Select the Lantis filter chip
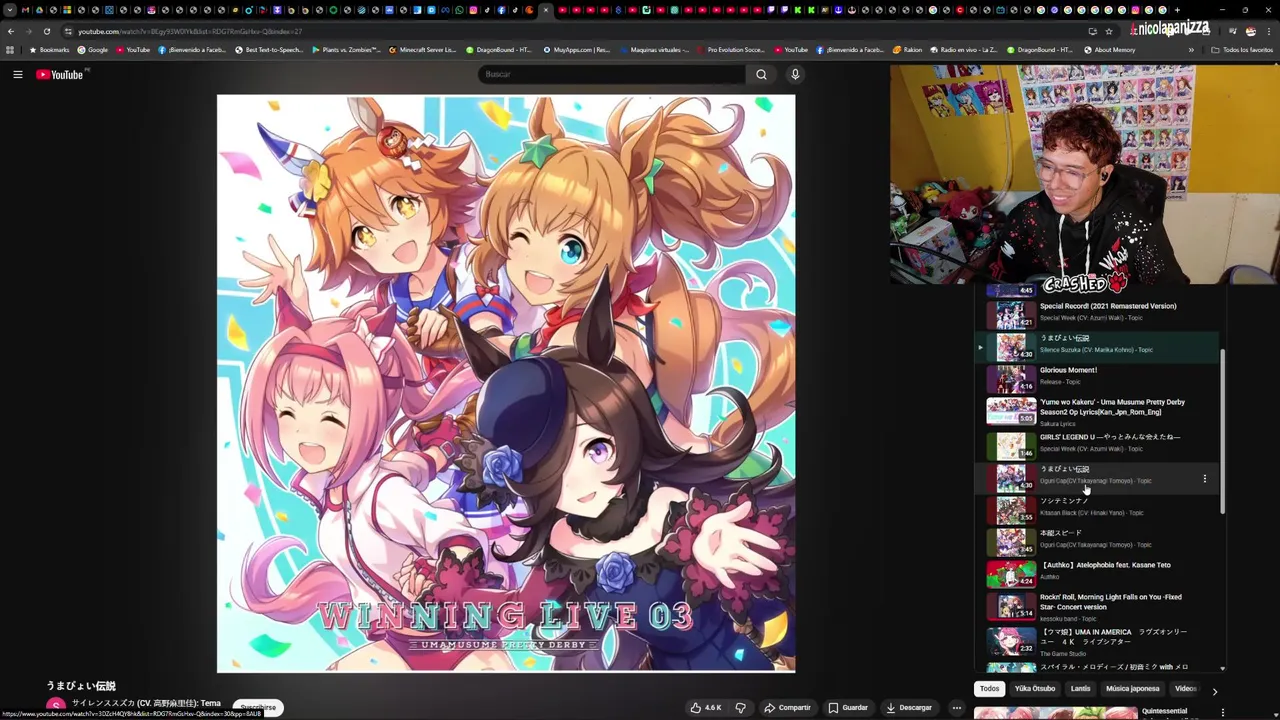1280x720 pixels. click(1081, 688)
